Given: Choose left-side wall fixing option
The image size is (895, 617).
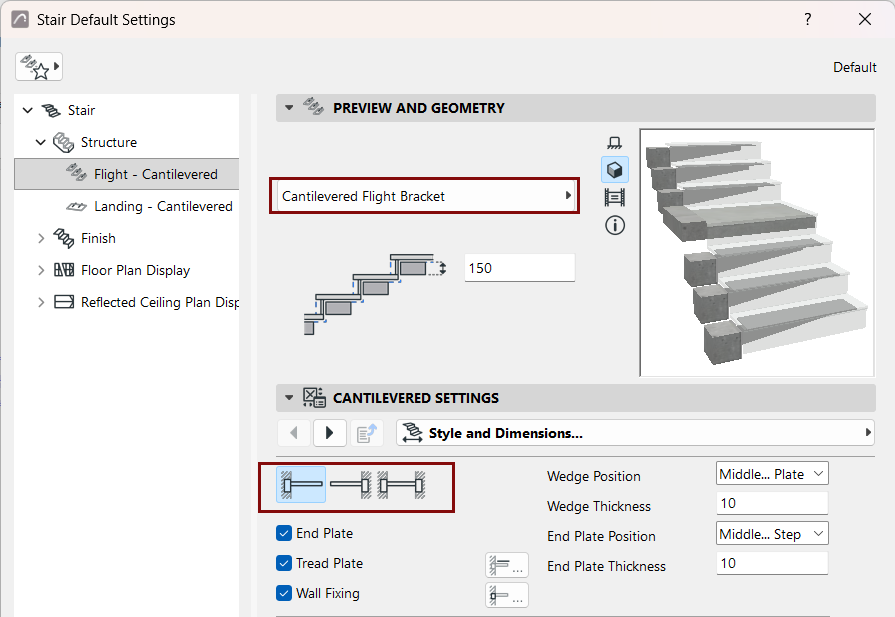Looking at the screenshot, I should click(301, 485).
